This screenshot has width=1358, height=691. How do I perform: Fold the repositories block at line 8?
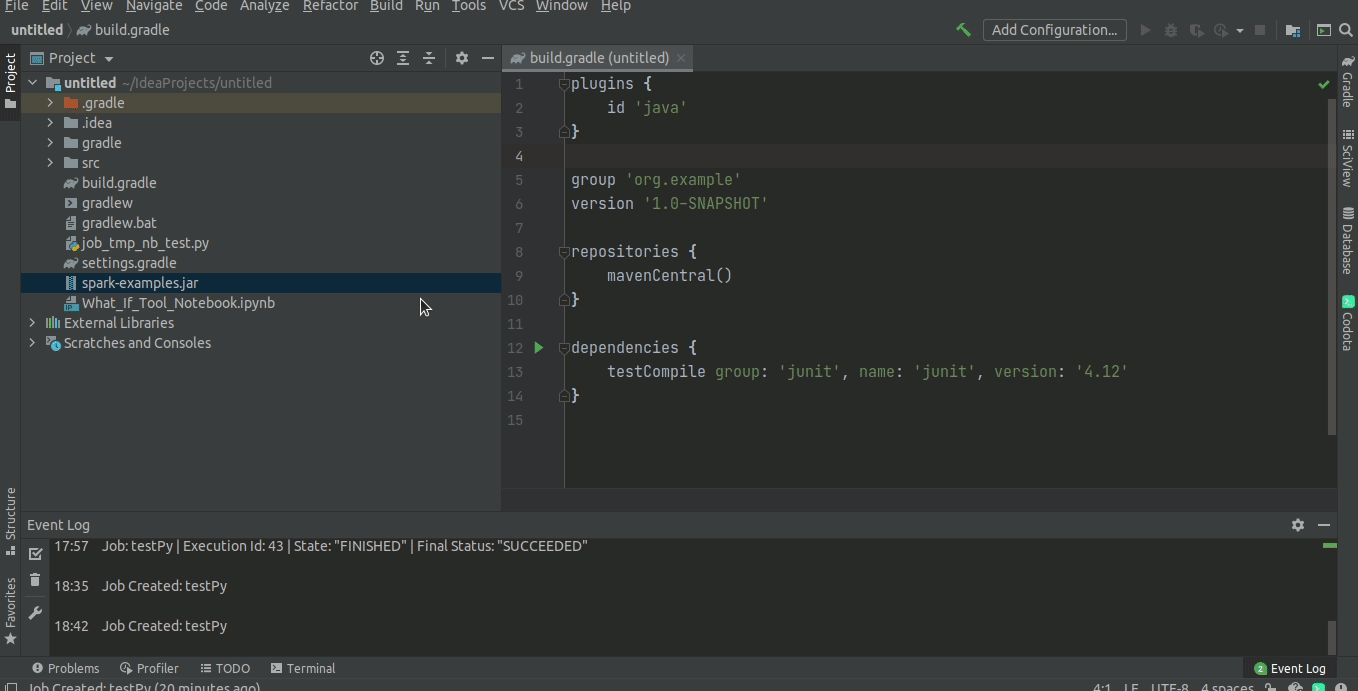564,252
